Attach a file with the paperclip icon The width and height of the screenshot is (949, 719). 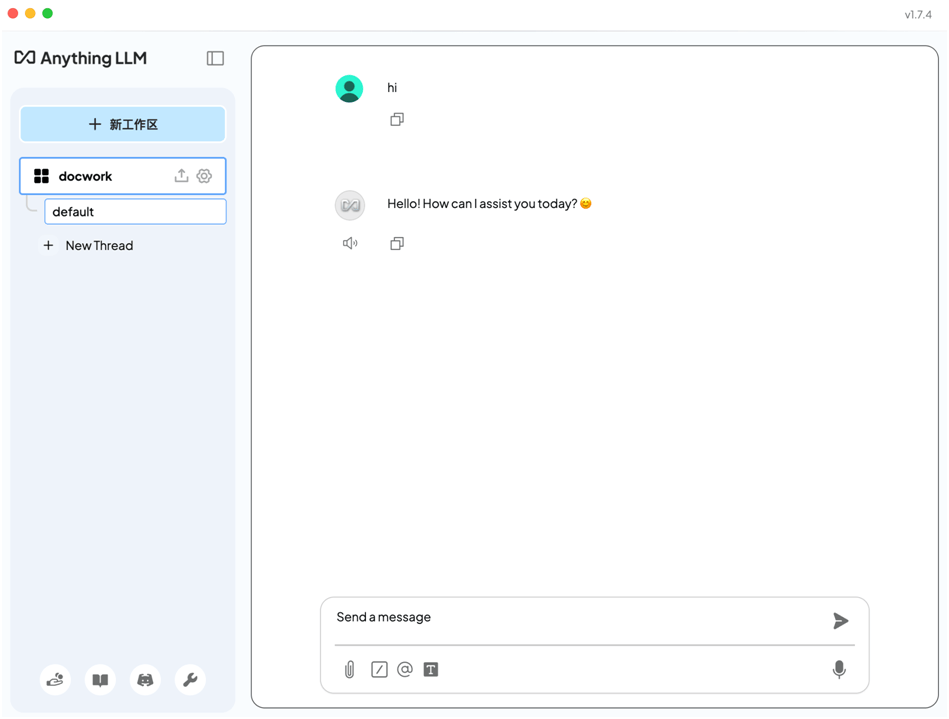point(350,669)
